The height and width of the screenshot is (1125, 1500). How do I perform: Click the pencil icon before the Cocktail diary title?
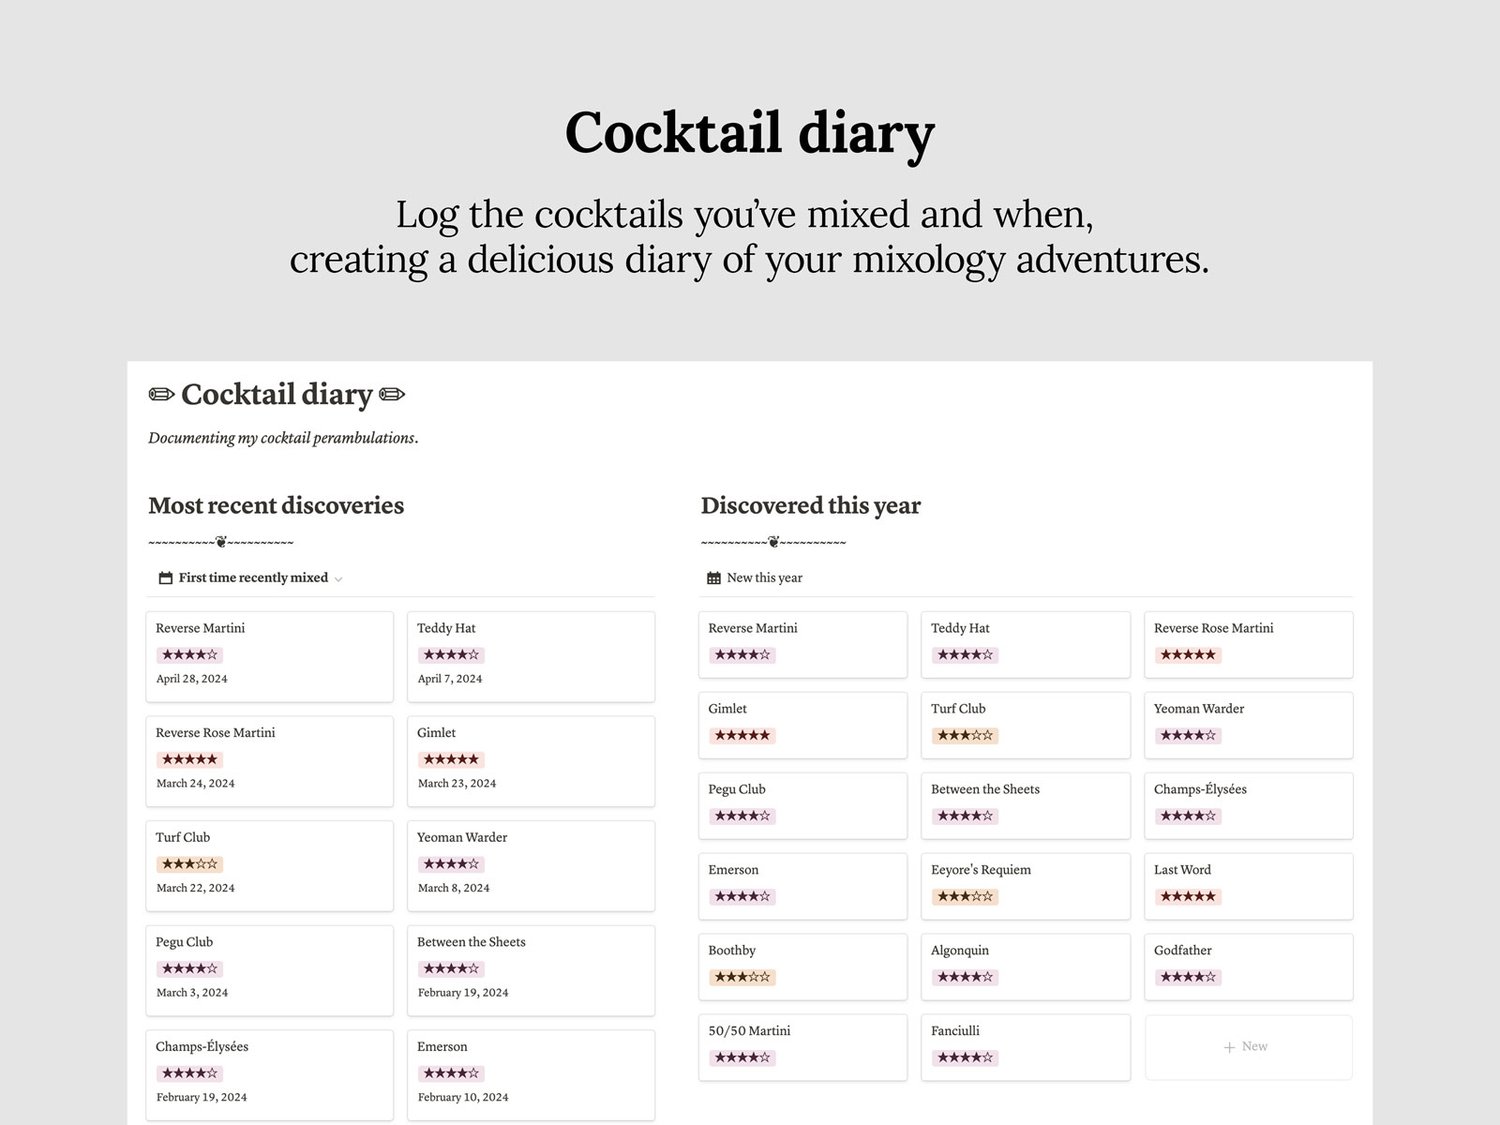(x=161, y=395)
